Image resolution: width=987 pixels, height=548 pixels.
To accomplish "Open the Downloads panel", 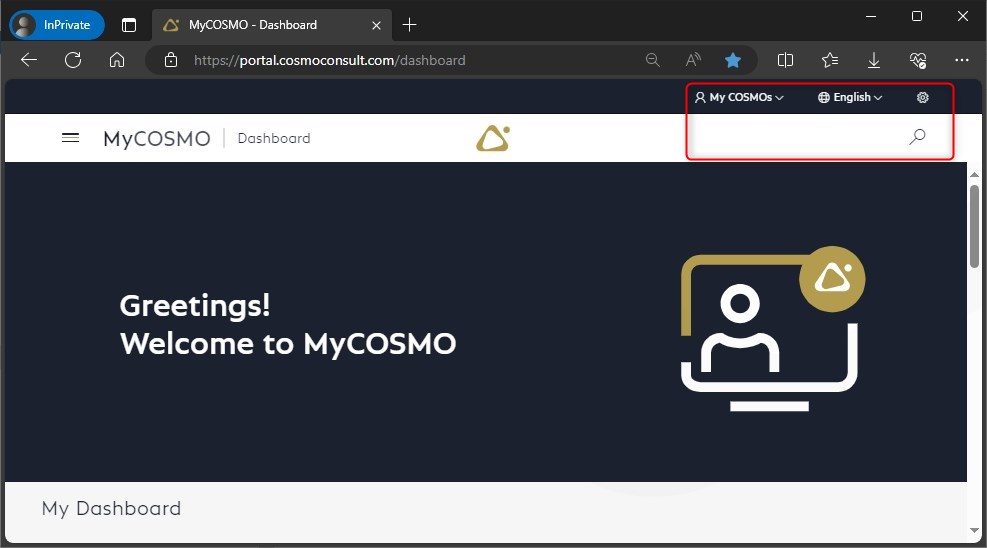I will click(x=874, y=60).
